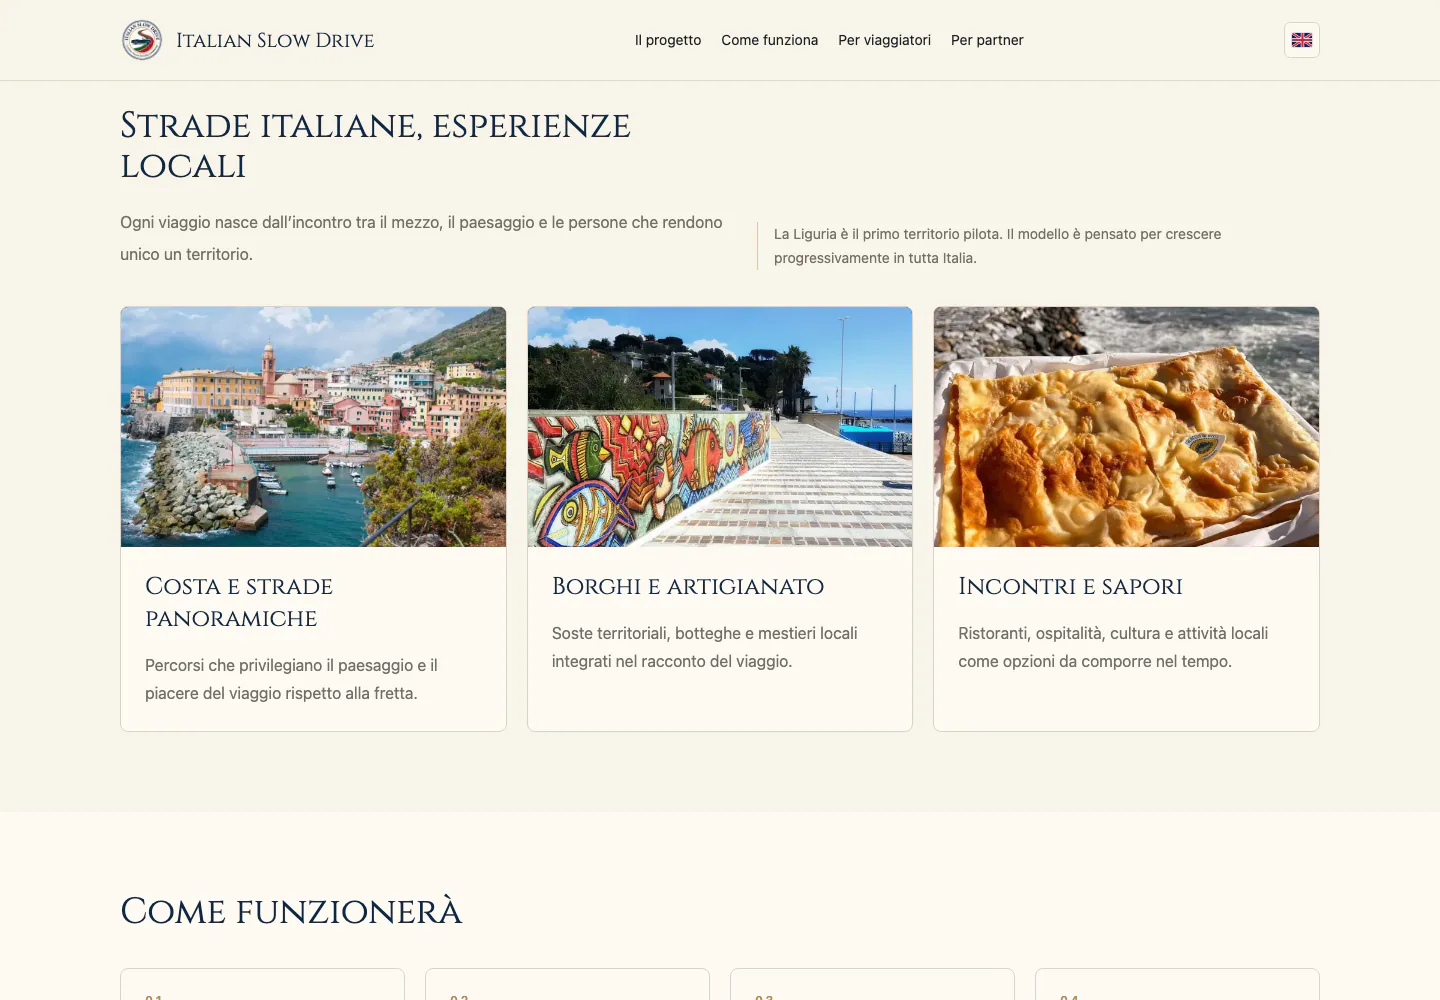Open the Il progetto menu item

coord(668,40)
